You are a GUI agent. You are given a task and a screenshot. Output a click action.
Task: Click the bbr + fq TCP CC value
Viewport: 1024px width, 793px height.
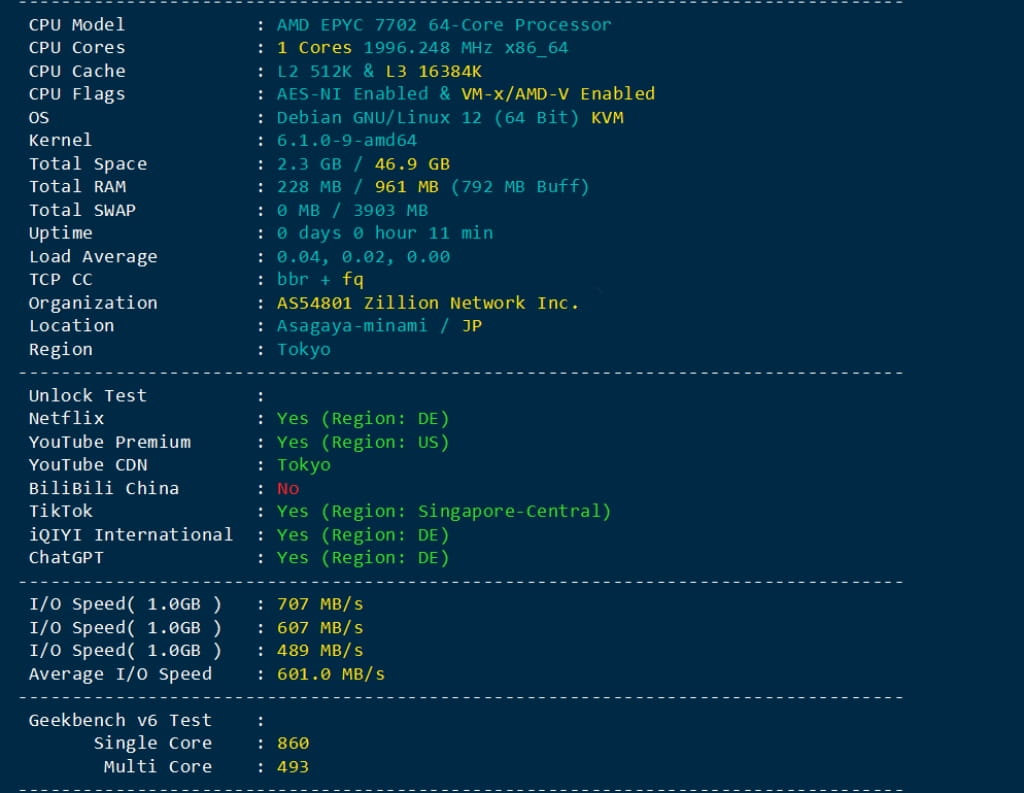[x=320, y=280]
